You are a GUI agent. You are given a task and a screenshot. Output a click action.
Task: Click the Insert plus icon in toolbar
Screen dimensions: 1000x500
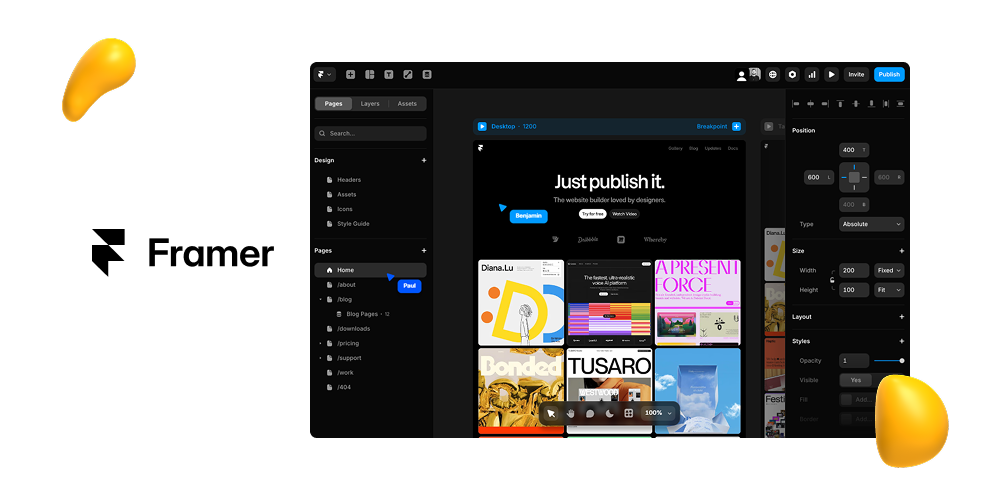coord(350,75)
